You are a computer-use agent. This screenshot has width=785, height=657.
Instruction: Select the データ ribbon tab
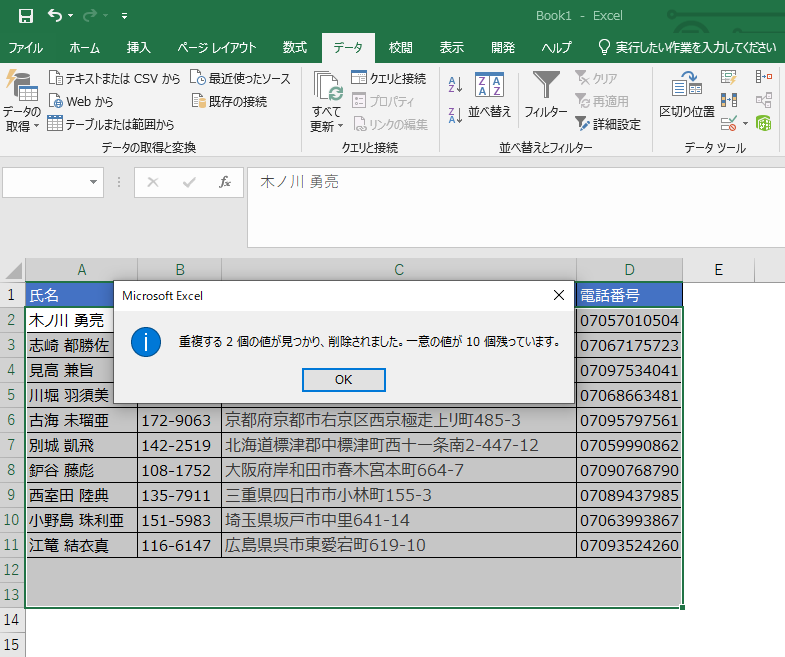tap(348, 48)
